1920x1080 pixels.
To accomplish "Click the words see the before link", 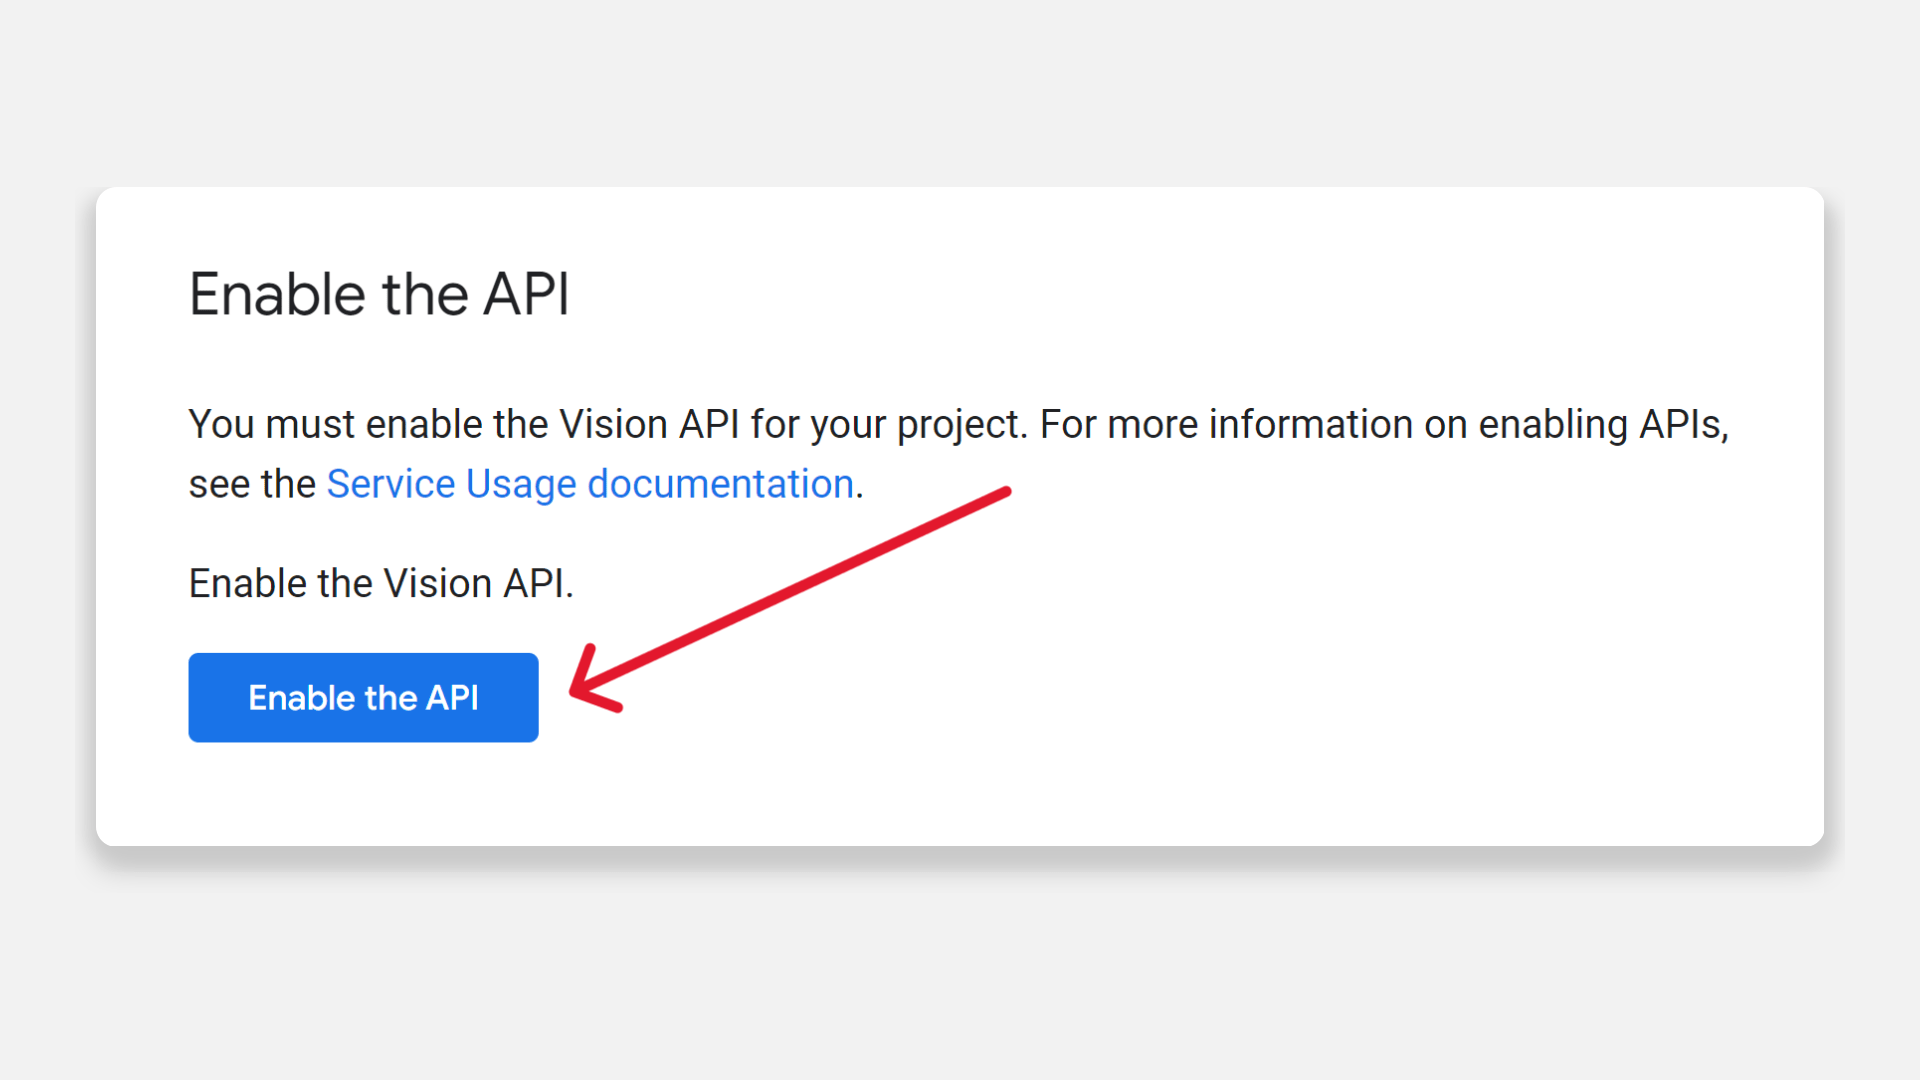I will (252, 484).
